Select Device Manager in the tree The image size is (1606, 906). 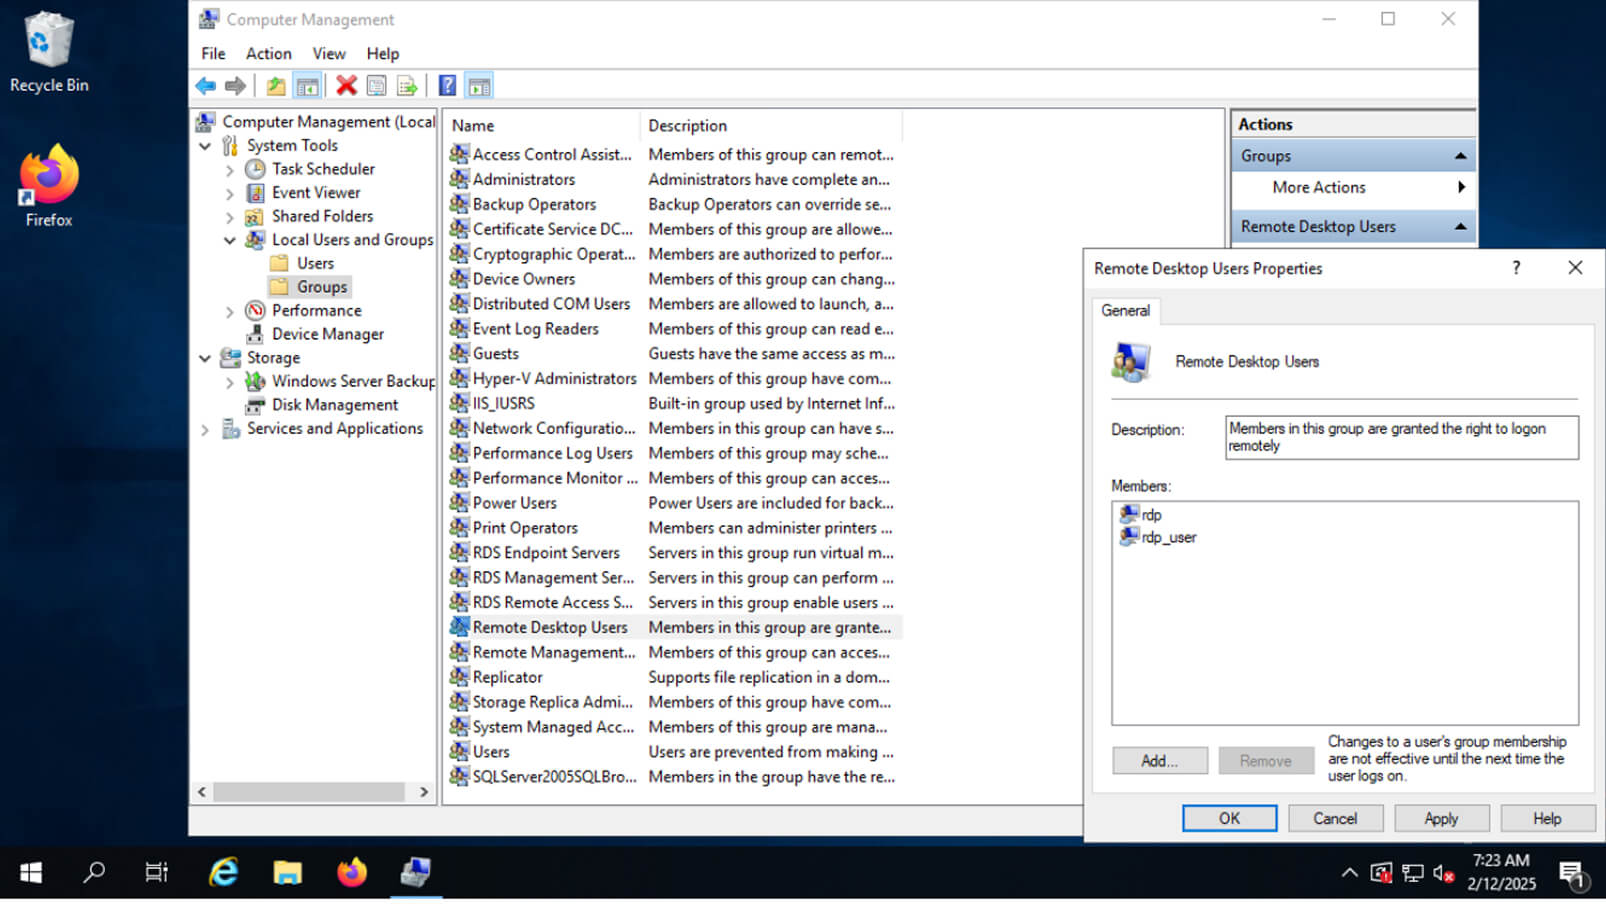(328, 334)
